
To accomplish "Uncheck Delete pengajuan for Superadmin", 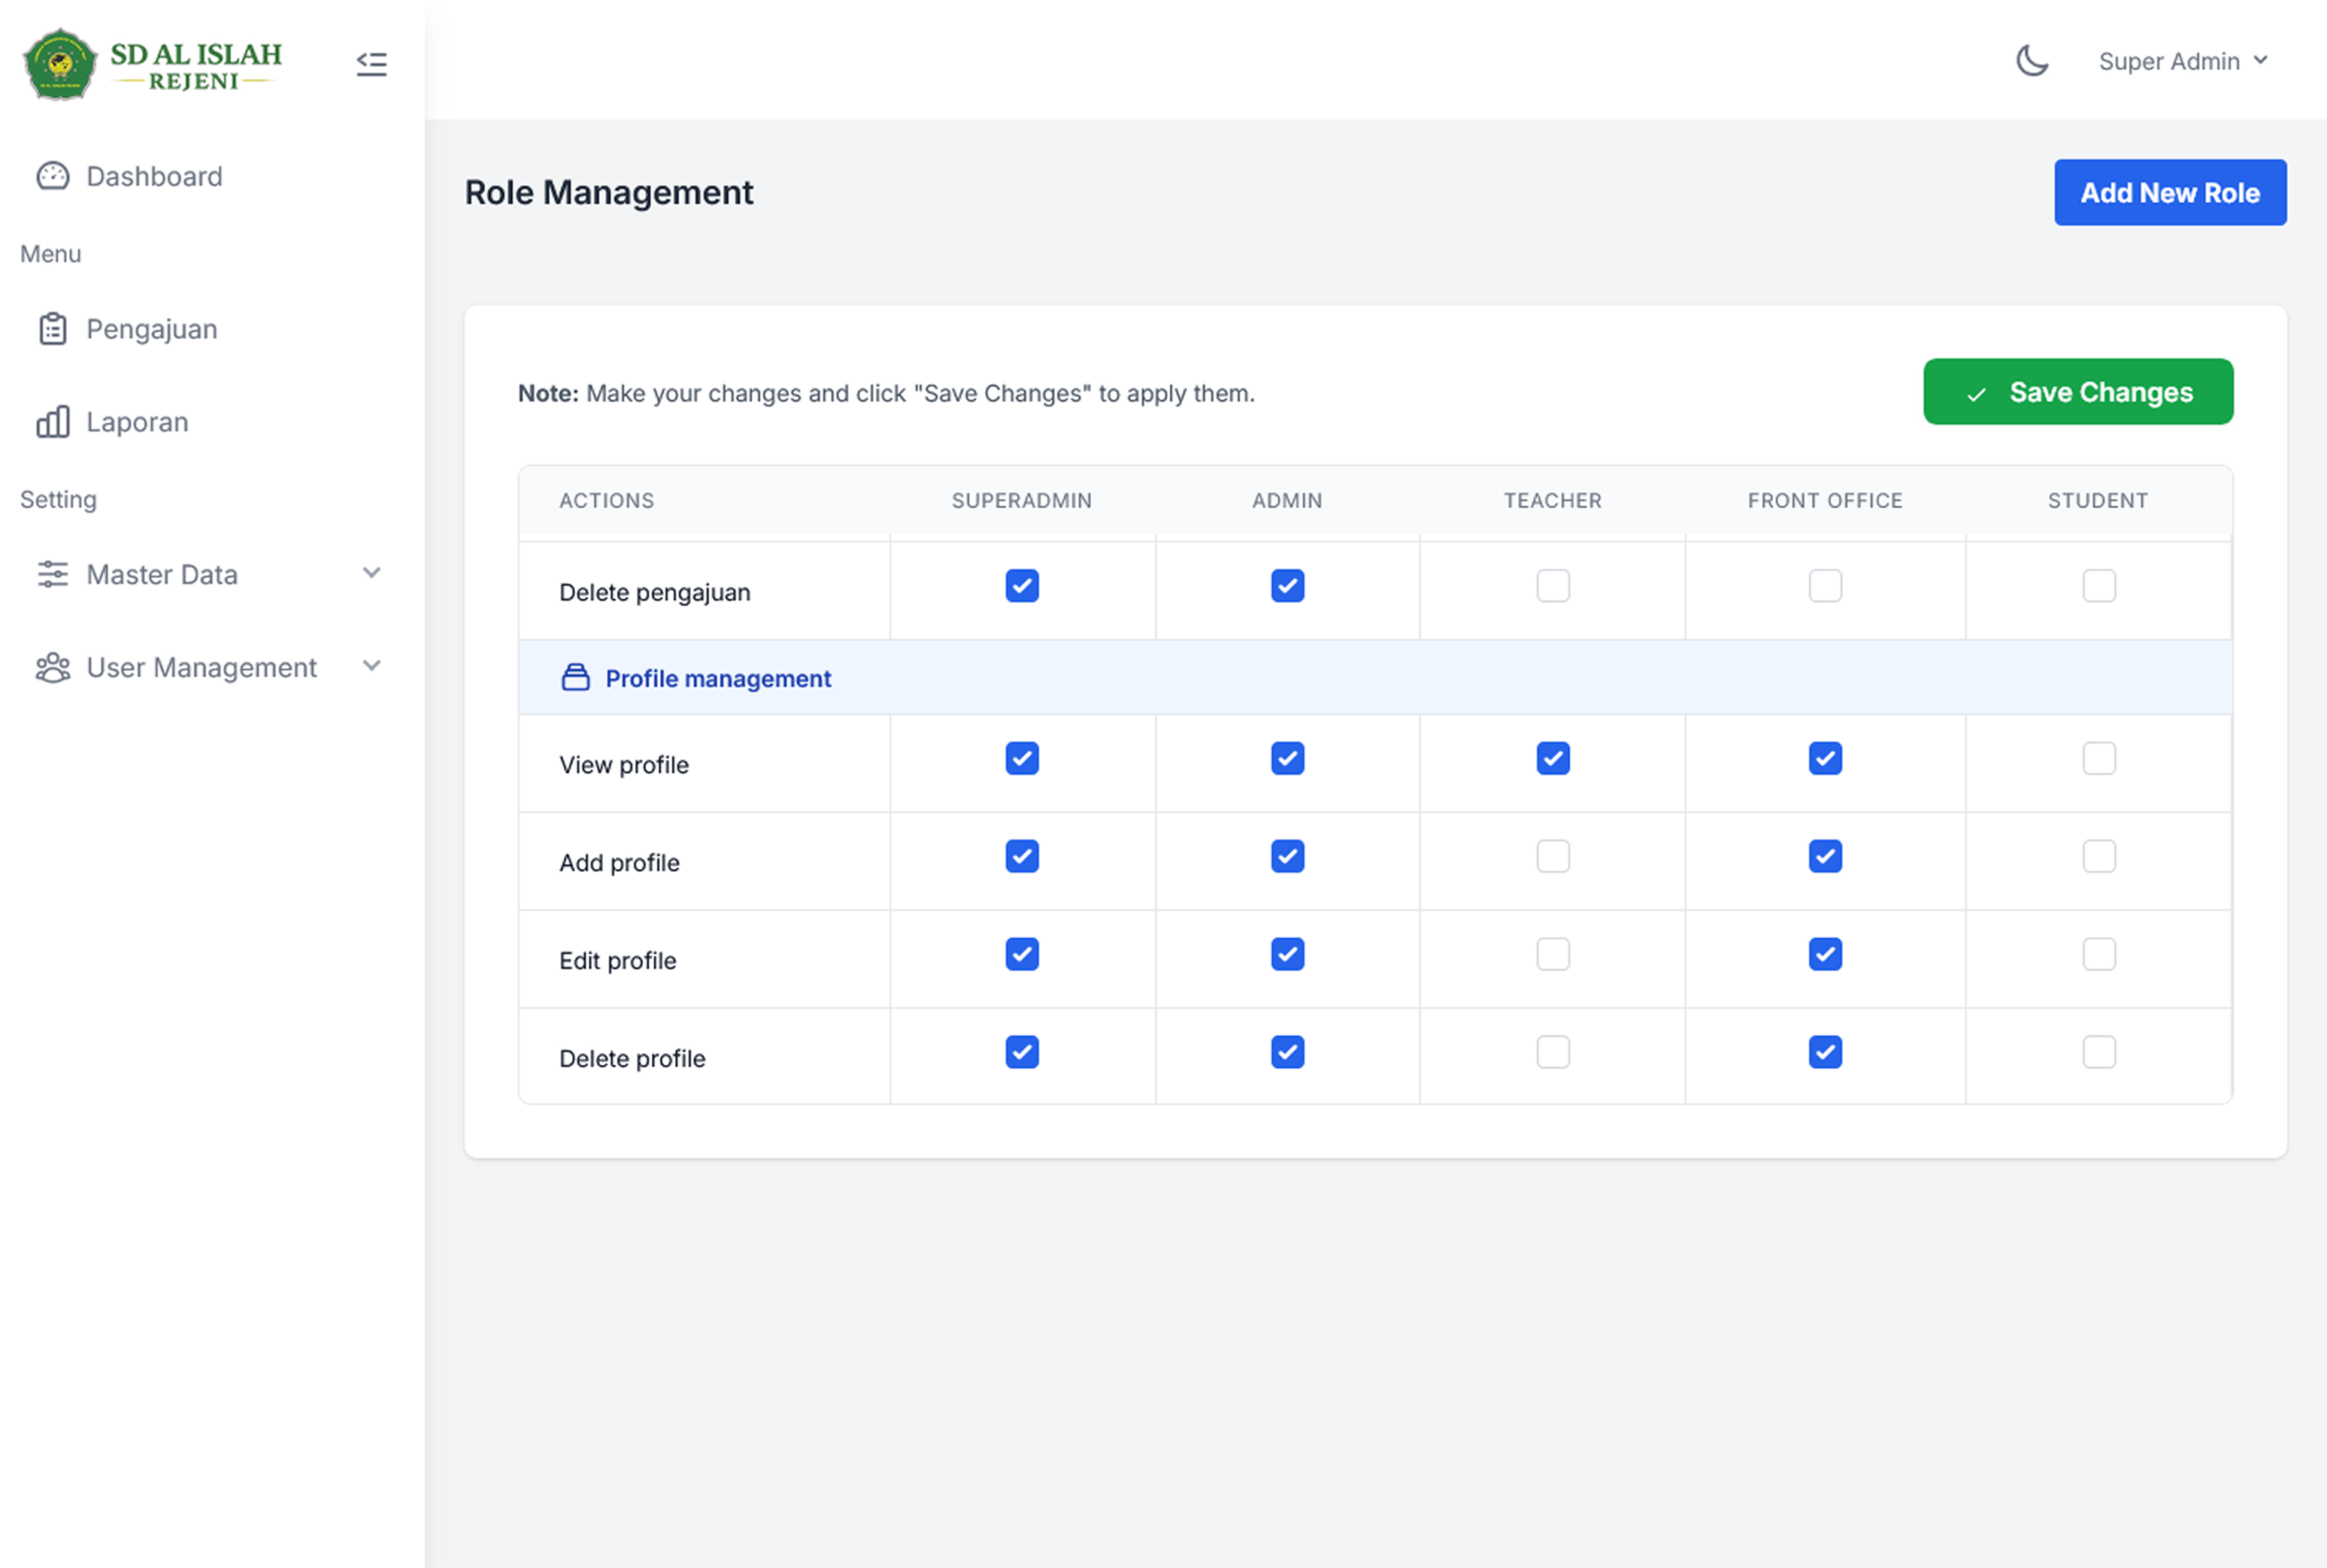I will point(1022,586).
